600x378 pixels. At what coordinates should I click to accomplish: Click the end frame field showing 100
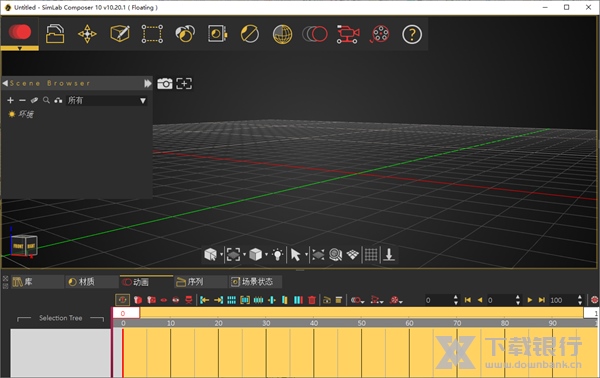coord(562,300)
